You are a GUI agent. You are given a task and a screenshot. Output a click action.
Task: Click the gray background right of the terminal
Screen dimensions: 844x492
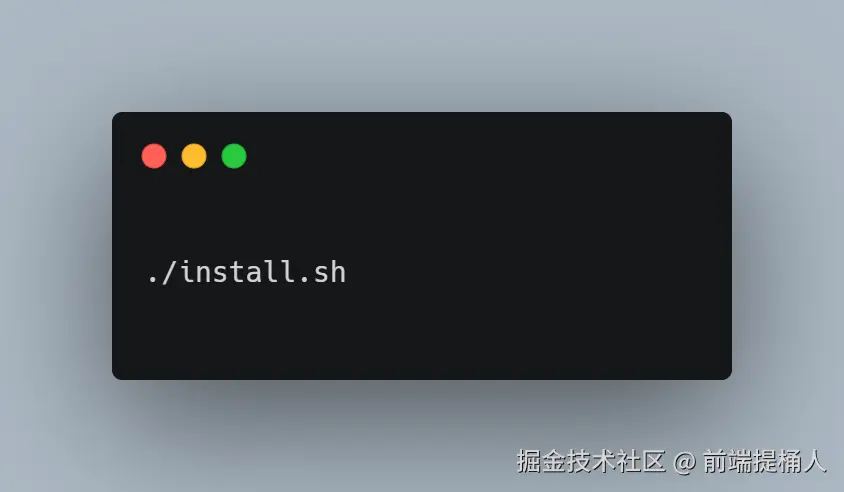coord(789,246)
